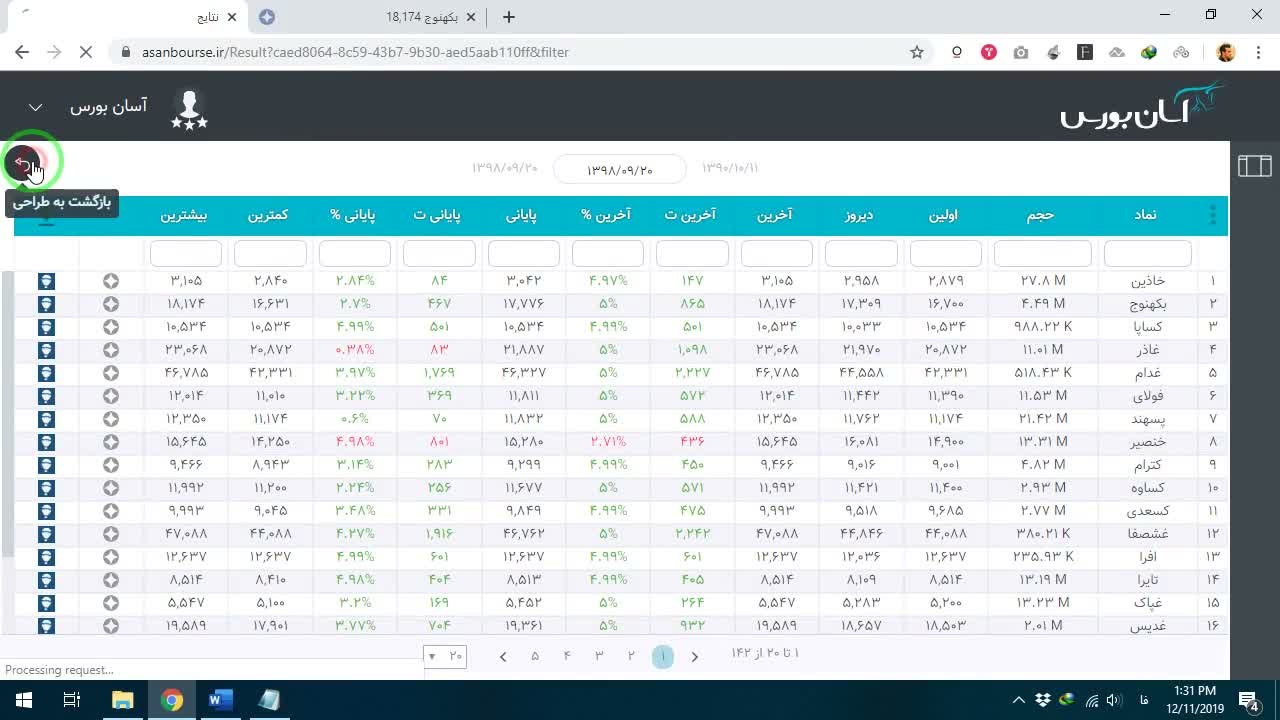Screen dimensions: 1280x720
Task: Click the plus icon in the کساپا row
Action: pyautogui.click(x=111, y=327)
